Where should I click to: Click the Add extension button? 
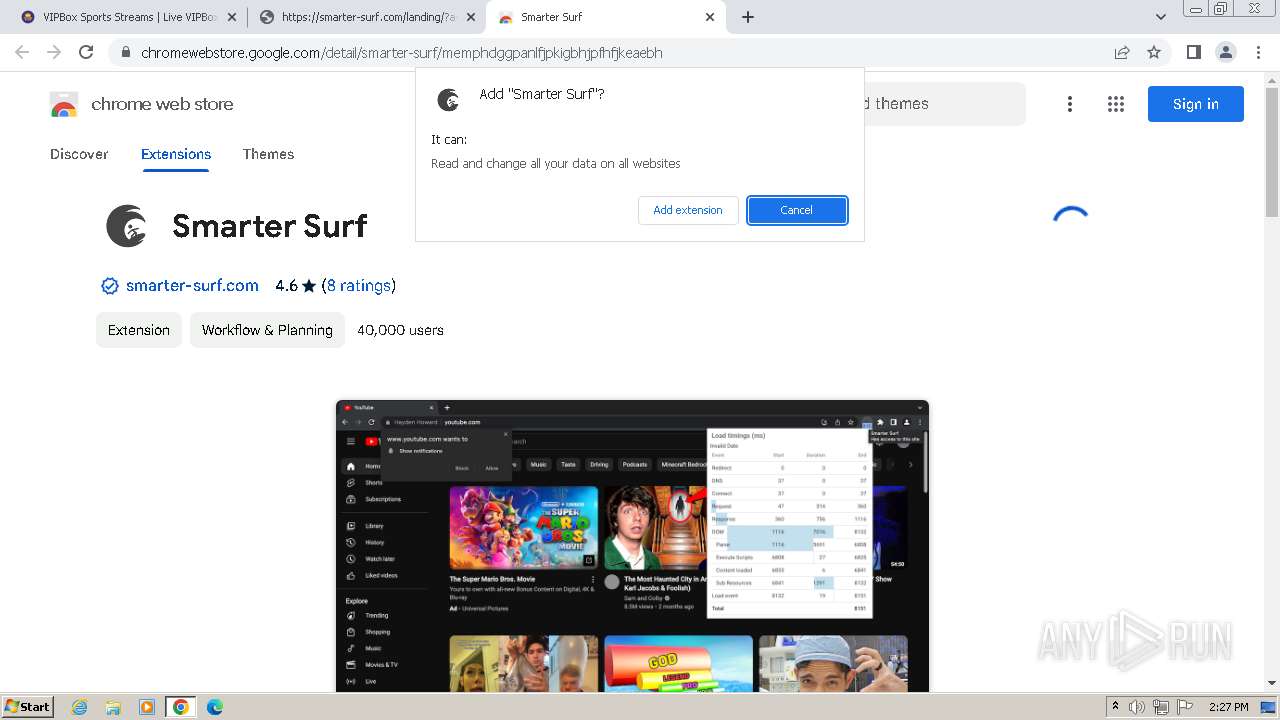688,210
